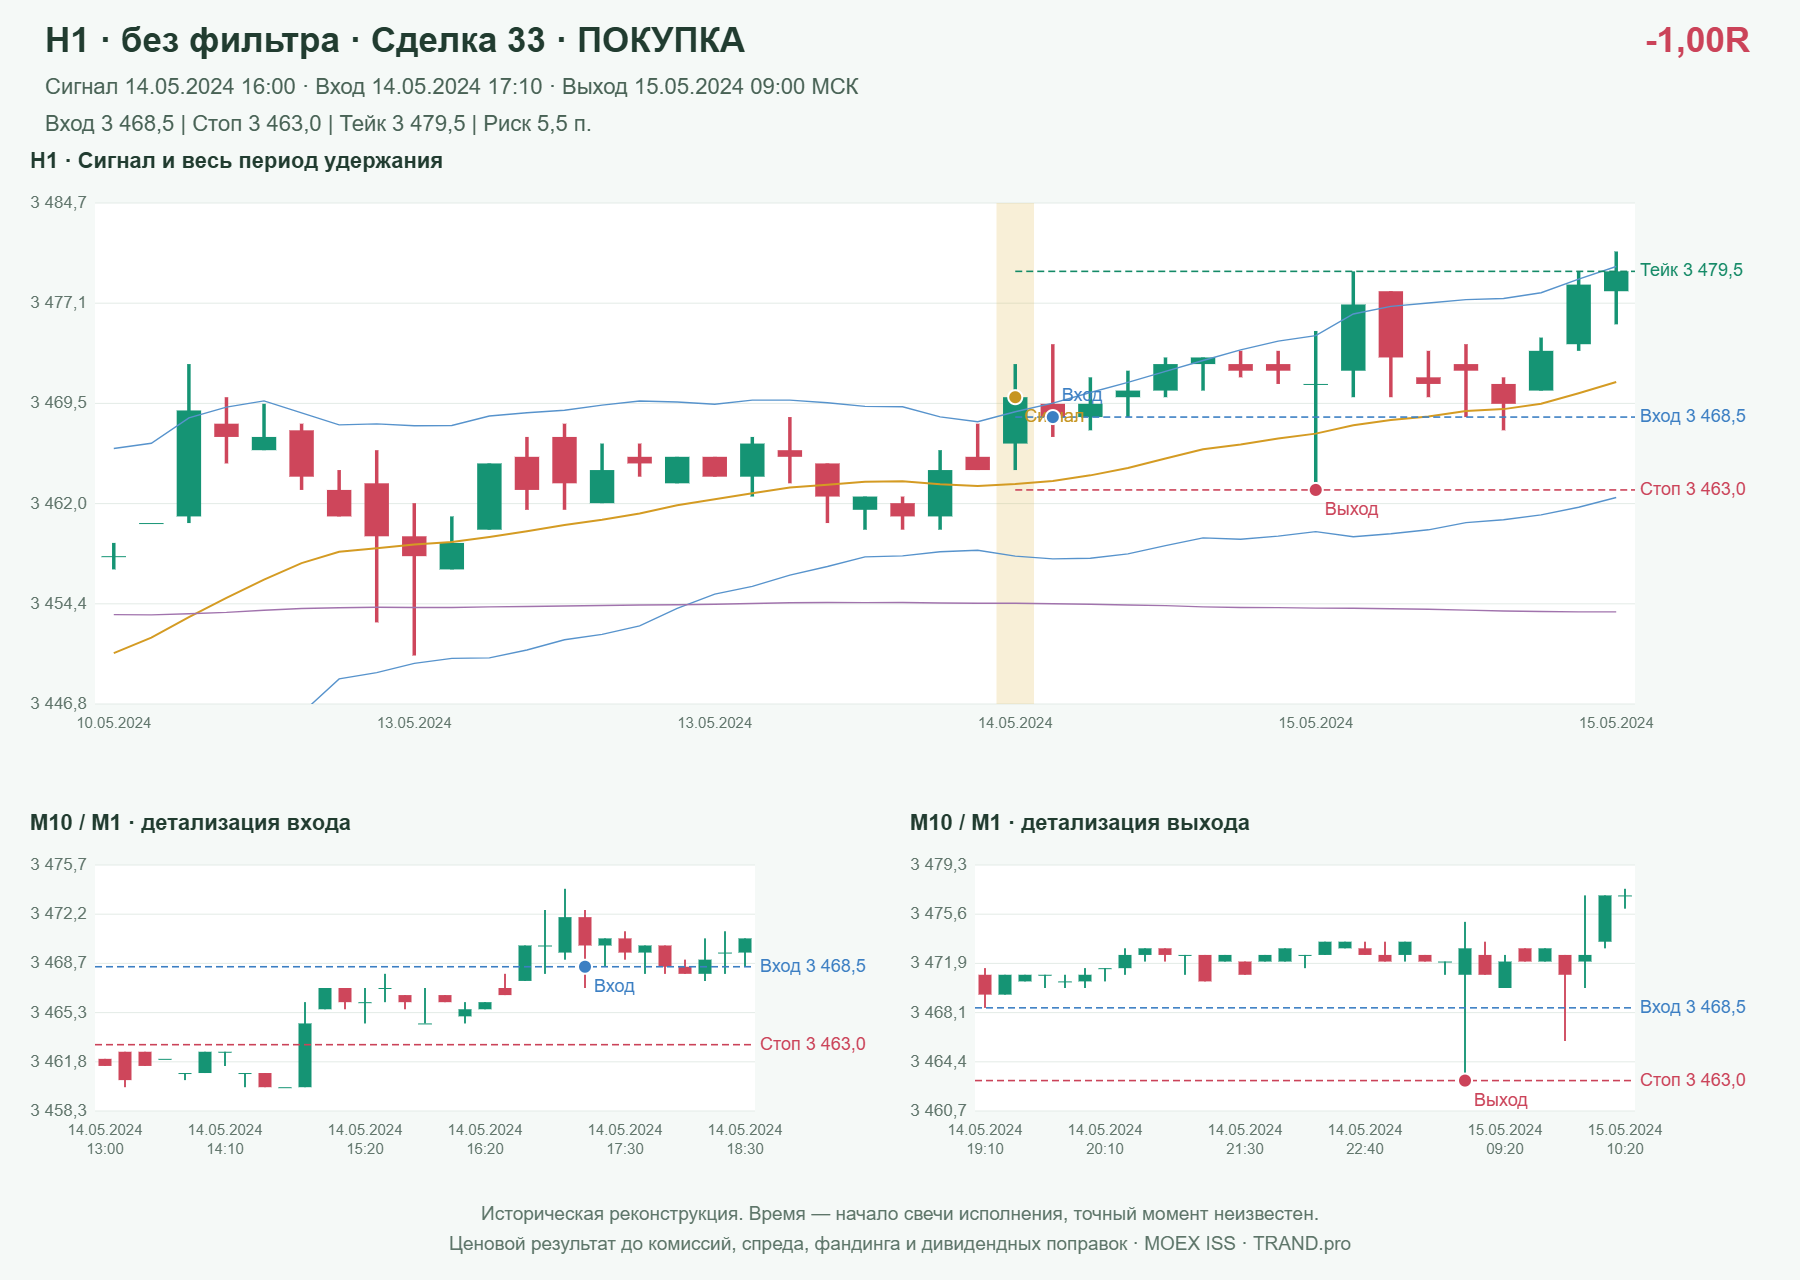
Task: Click the "Тейк 3 479,5" level label
Action: pos(1691,270)
